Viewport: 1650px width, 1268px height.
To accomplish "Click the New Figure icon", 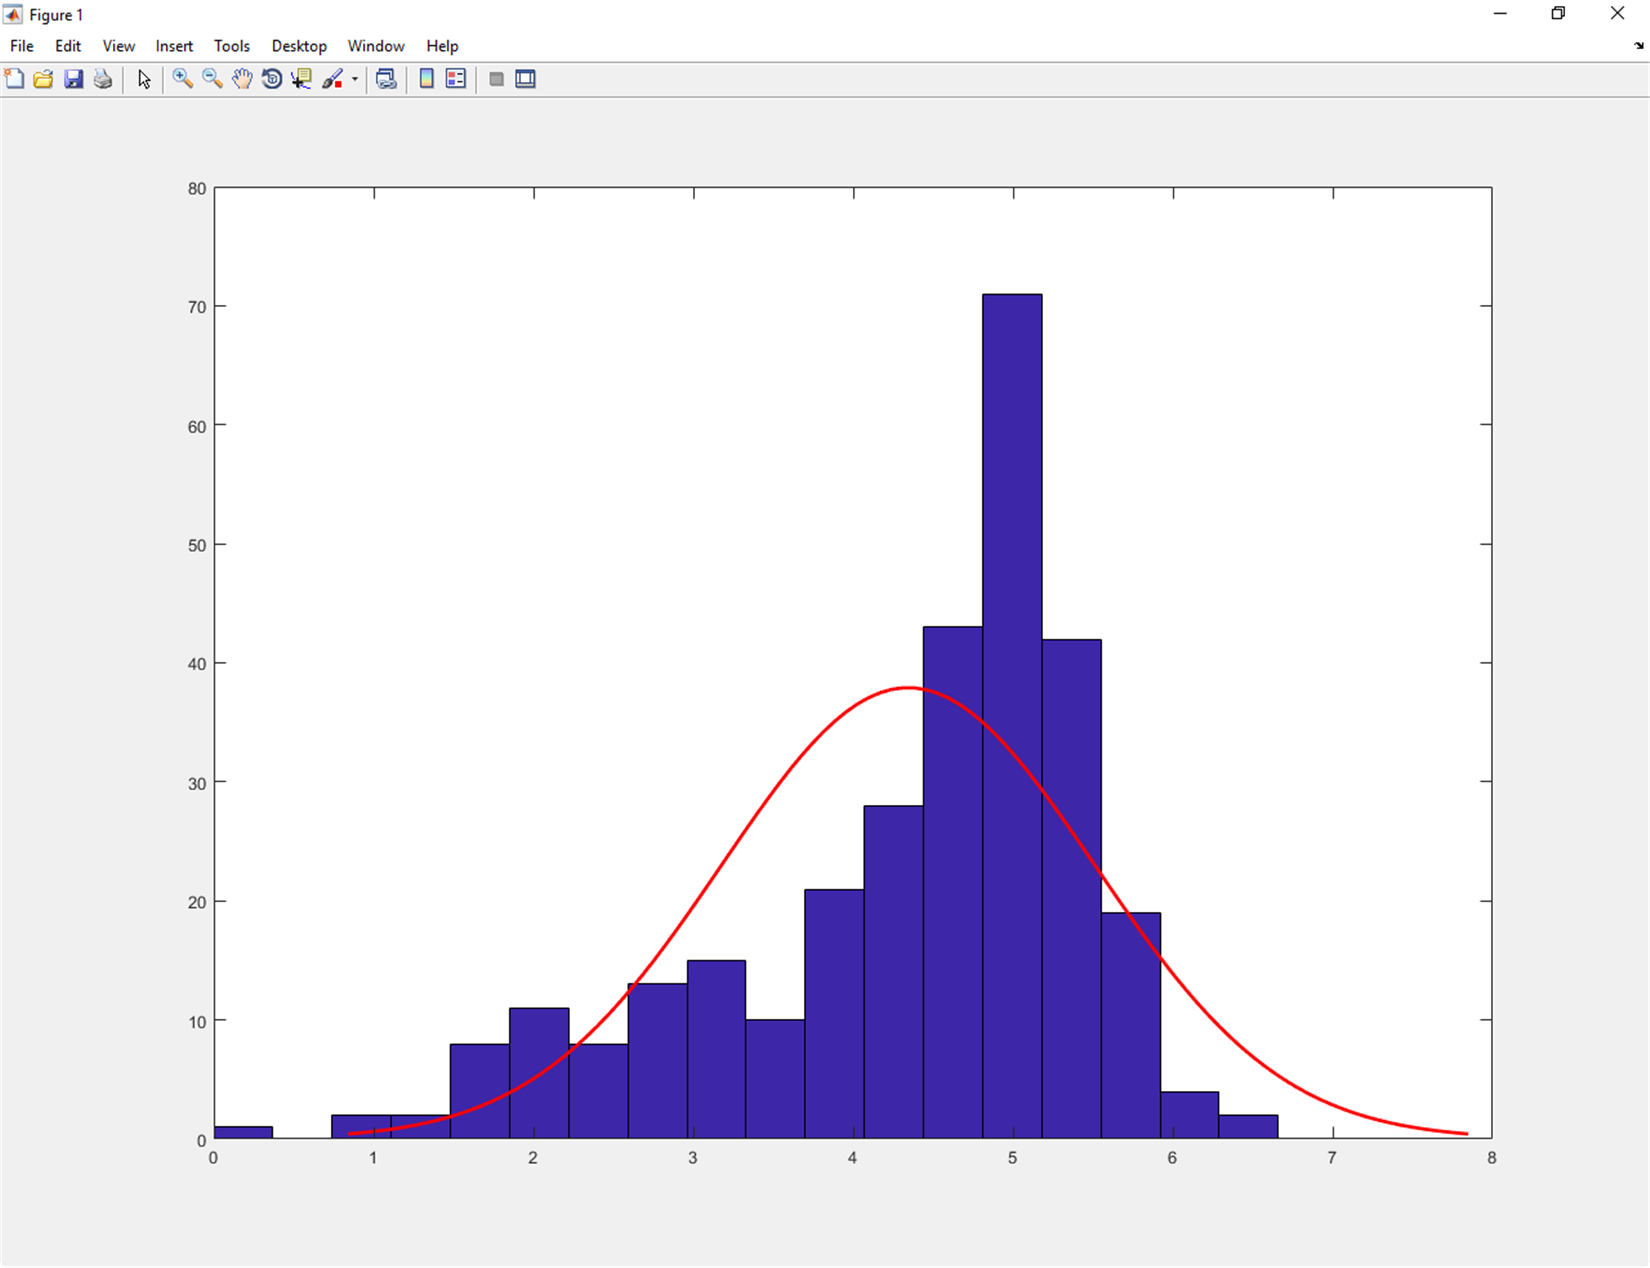I will tap(14, 79).
